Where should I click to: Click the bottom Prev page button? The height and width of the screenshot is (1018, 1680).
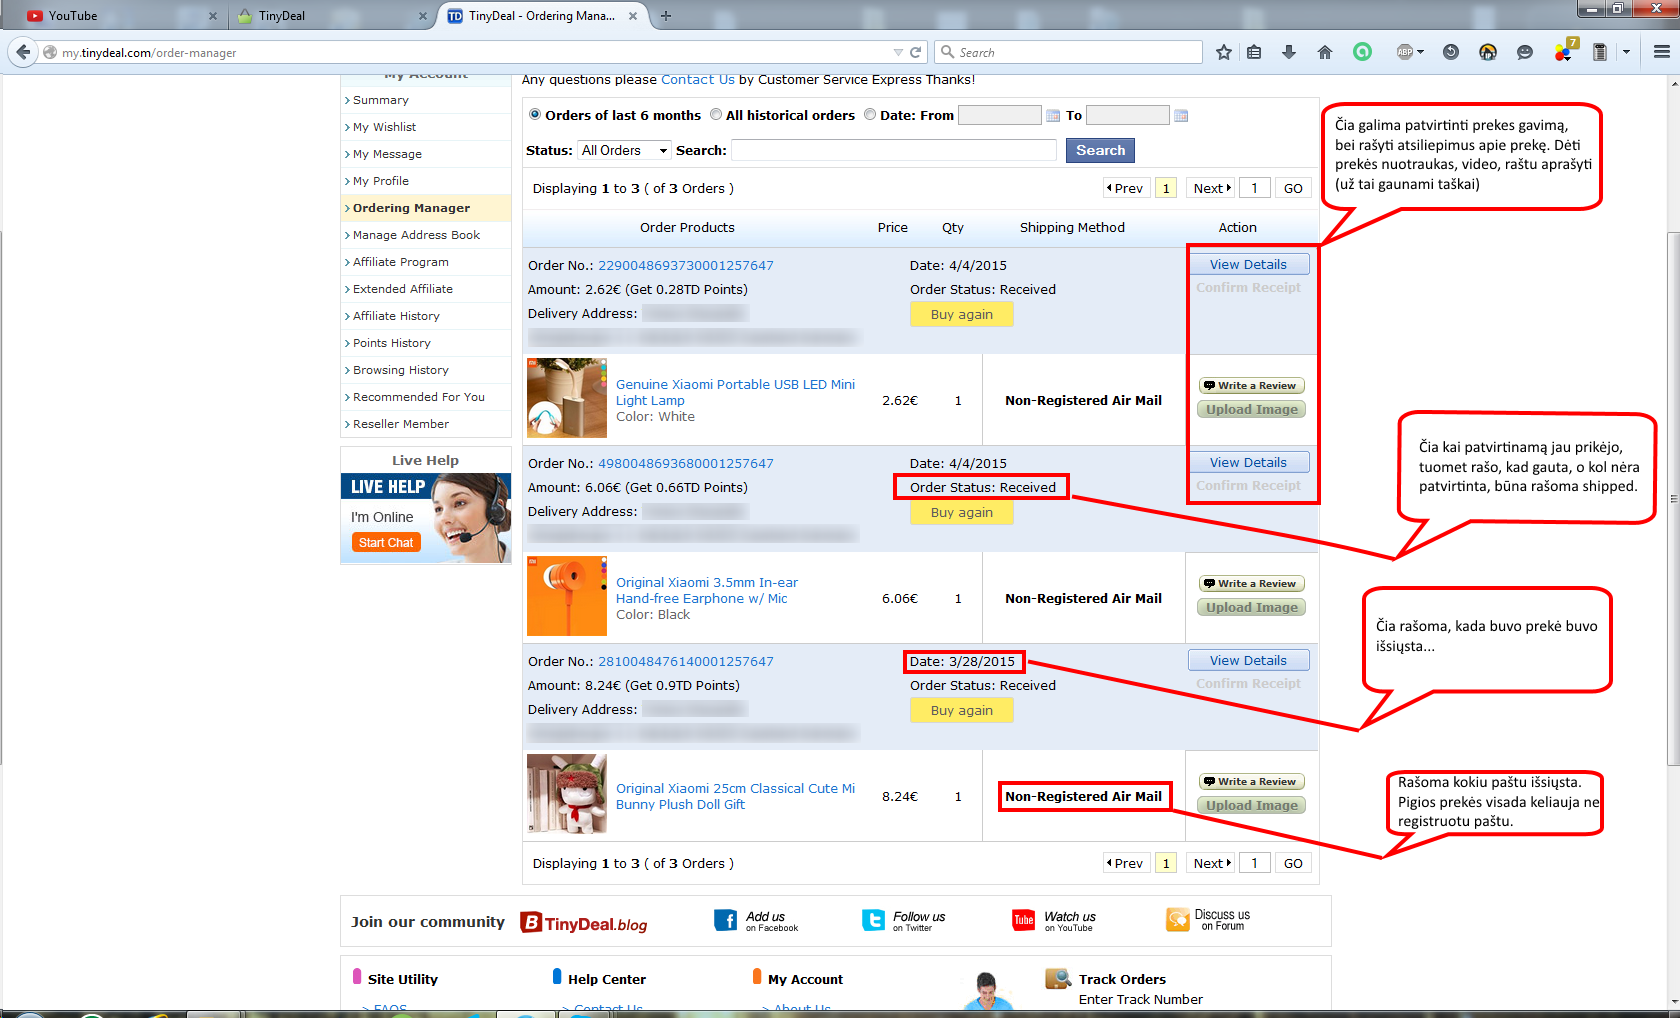click(1125, 863)
